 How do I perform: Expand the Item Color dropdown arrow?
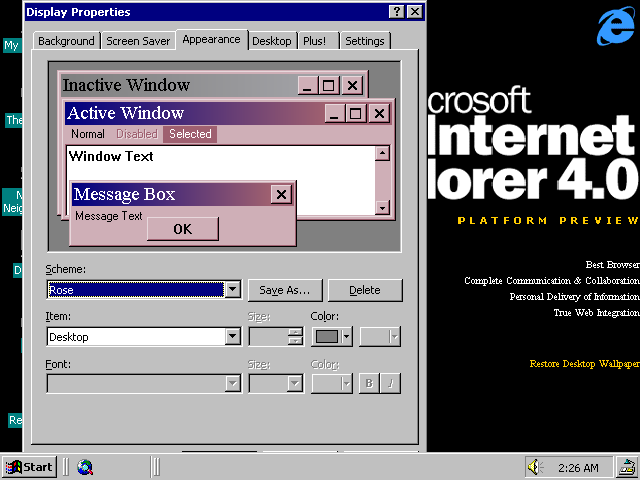[x=347, y=337]
